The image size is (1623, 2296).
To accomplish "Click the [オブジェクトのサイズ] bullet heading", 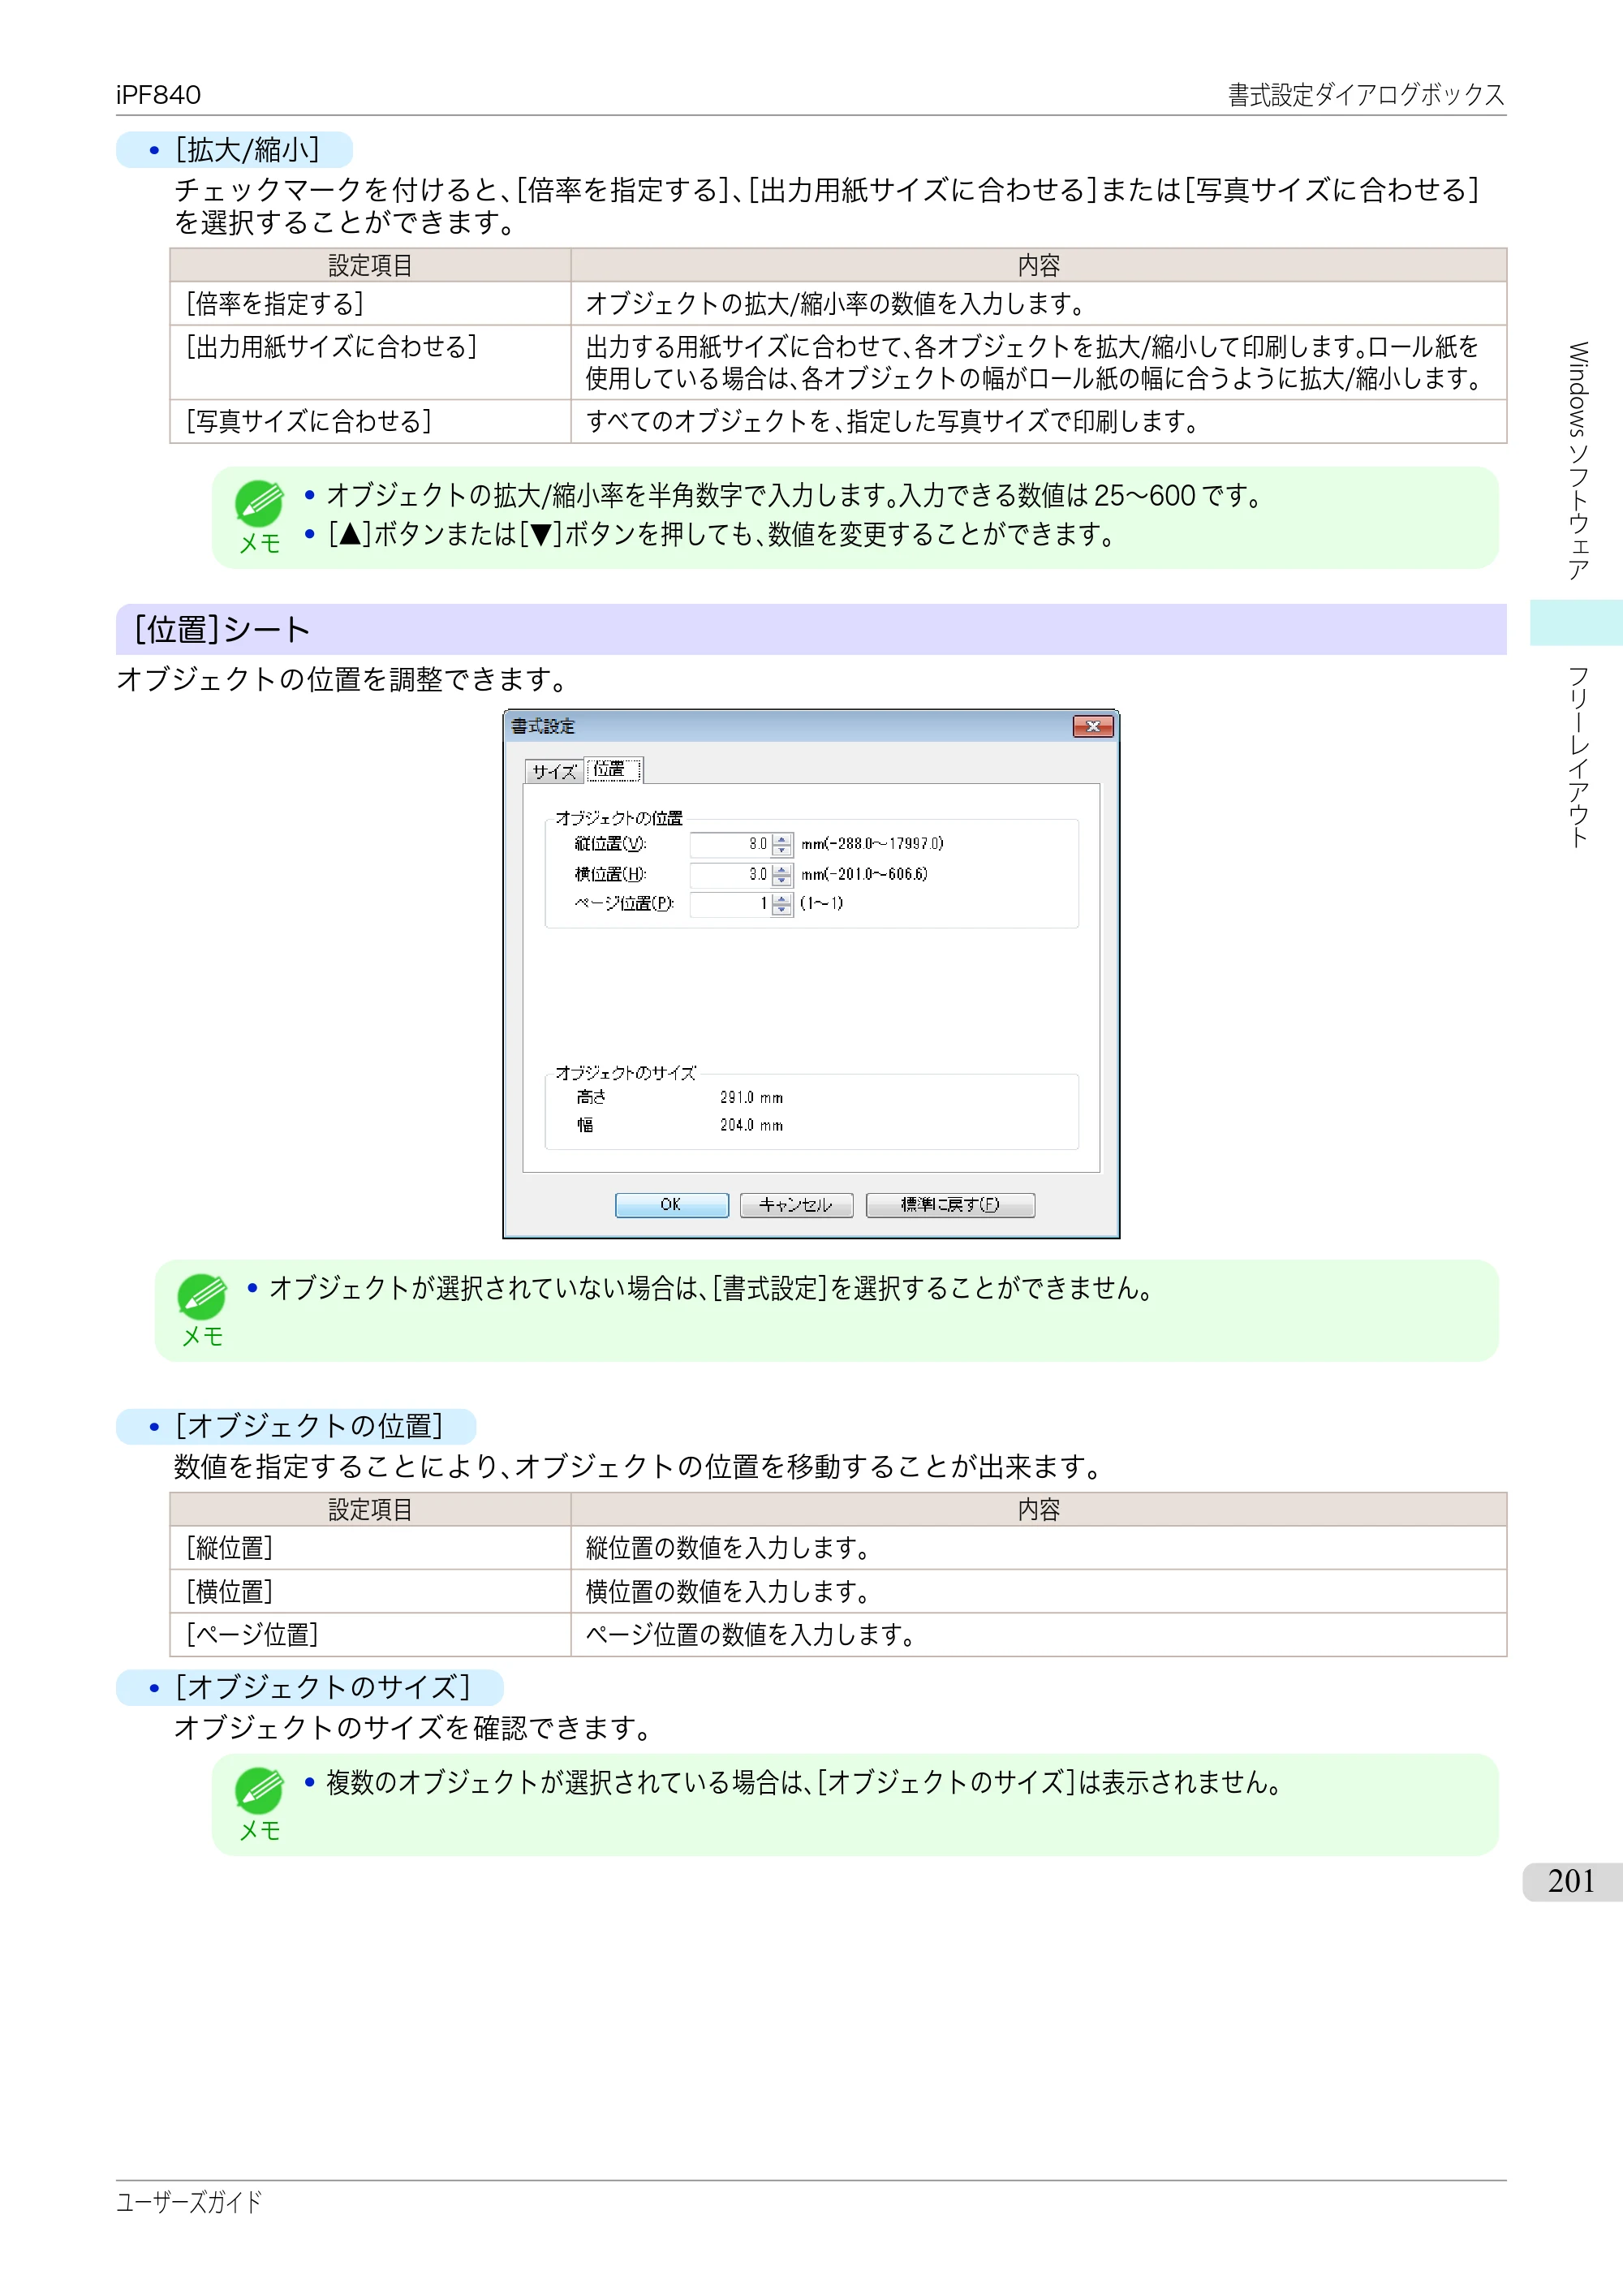I will point(322,1687).
